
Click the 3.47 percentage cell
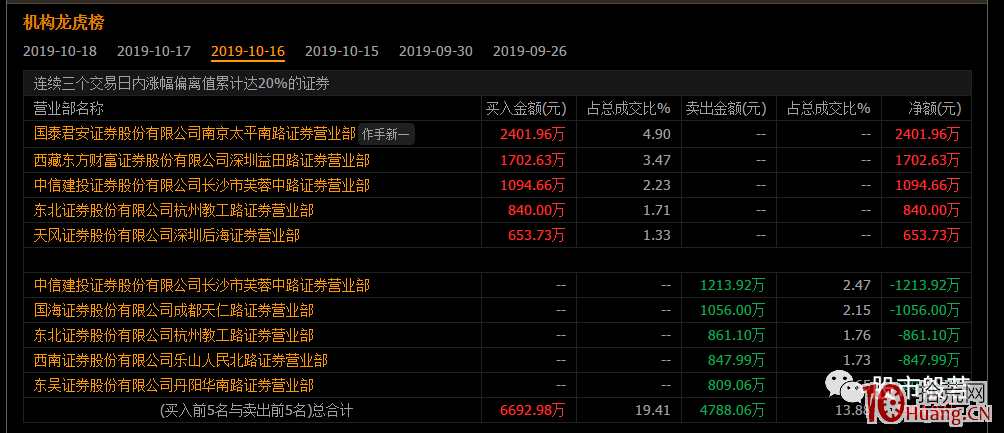tap(658, 160)
